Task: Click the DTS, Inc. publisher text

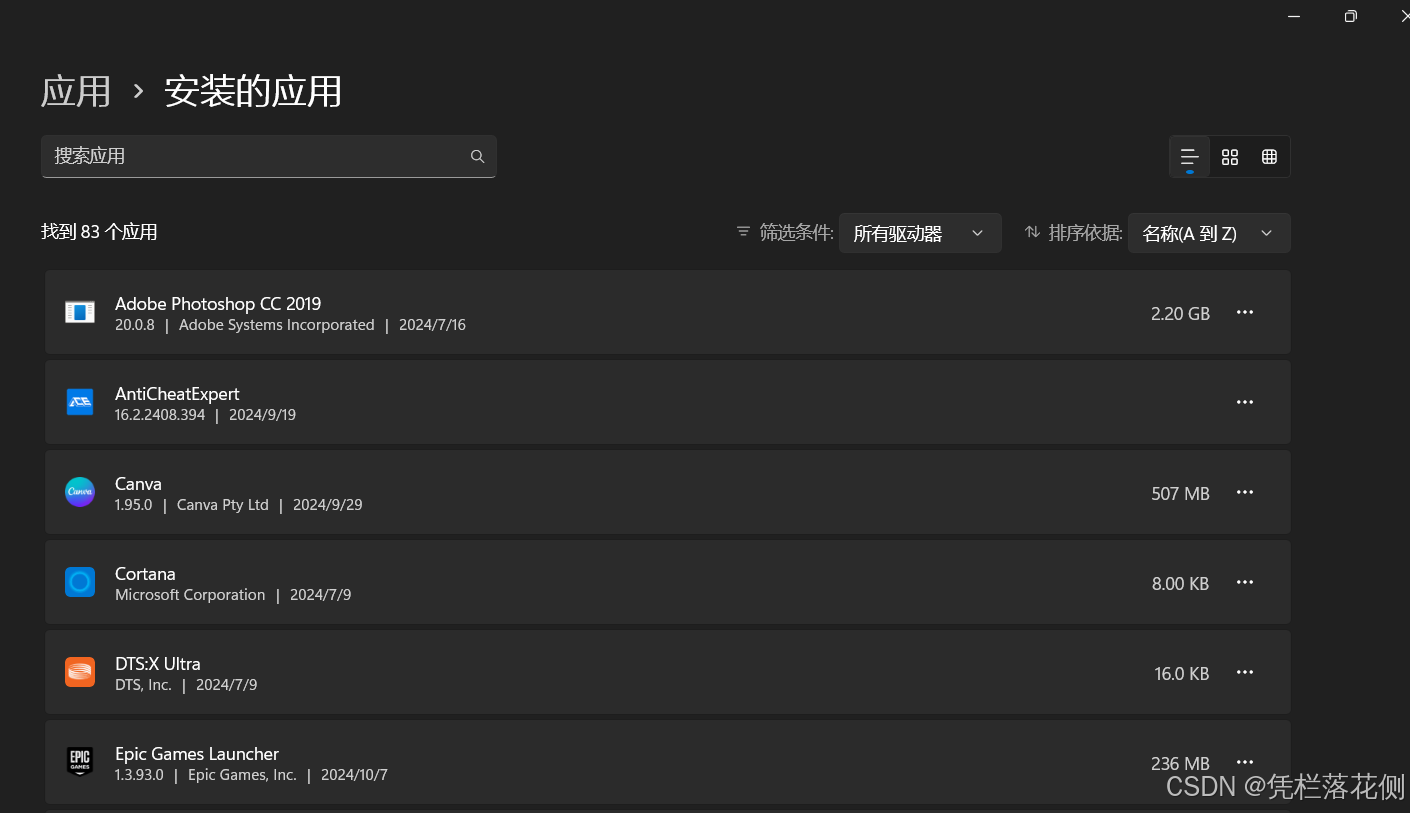Action: [x=143, y=685]
